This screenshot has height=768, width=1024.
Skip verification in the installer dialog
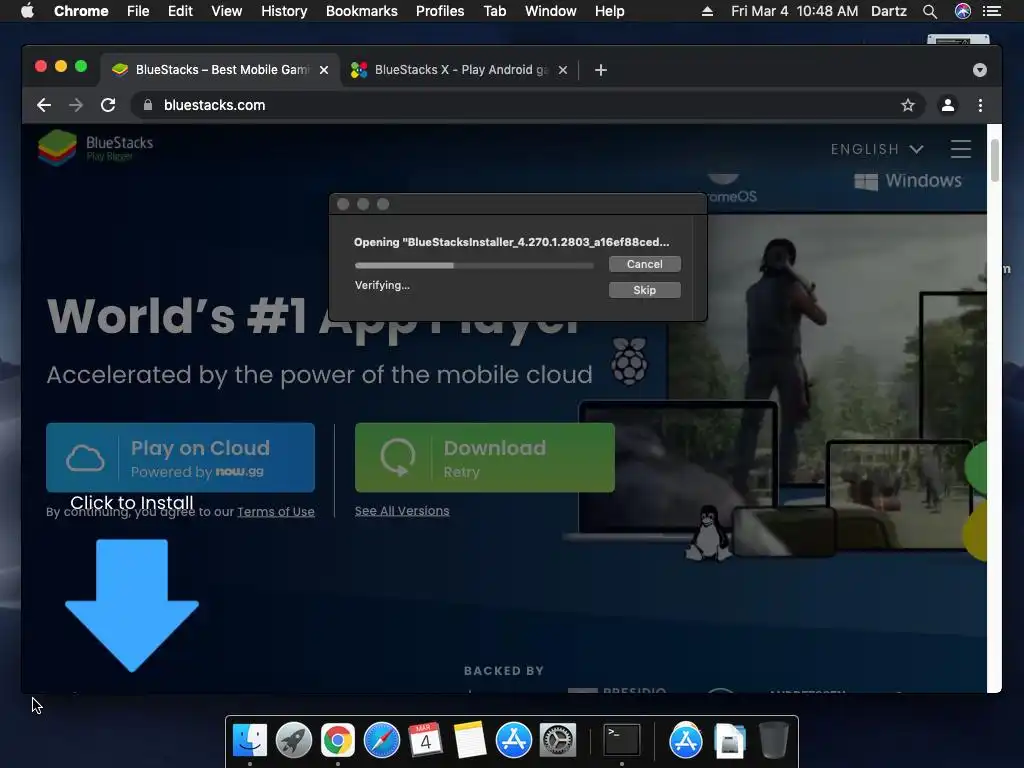pos(645,290)
